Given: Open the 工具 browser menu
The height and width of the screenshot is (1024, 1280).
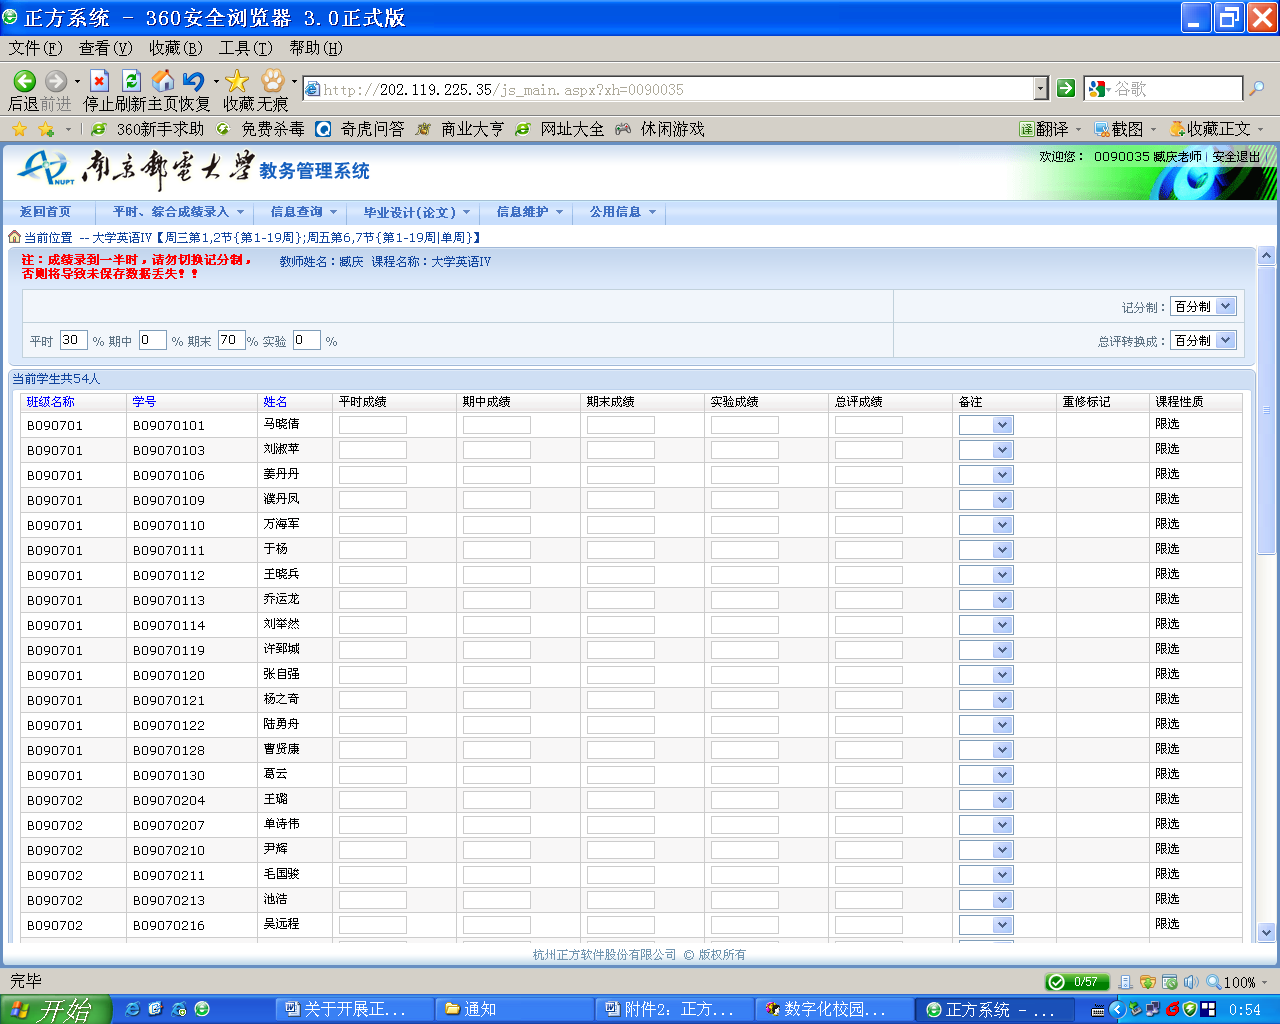Looking at the screenshot, I should coord(245,48).
